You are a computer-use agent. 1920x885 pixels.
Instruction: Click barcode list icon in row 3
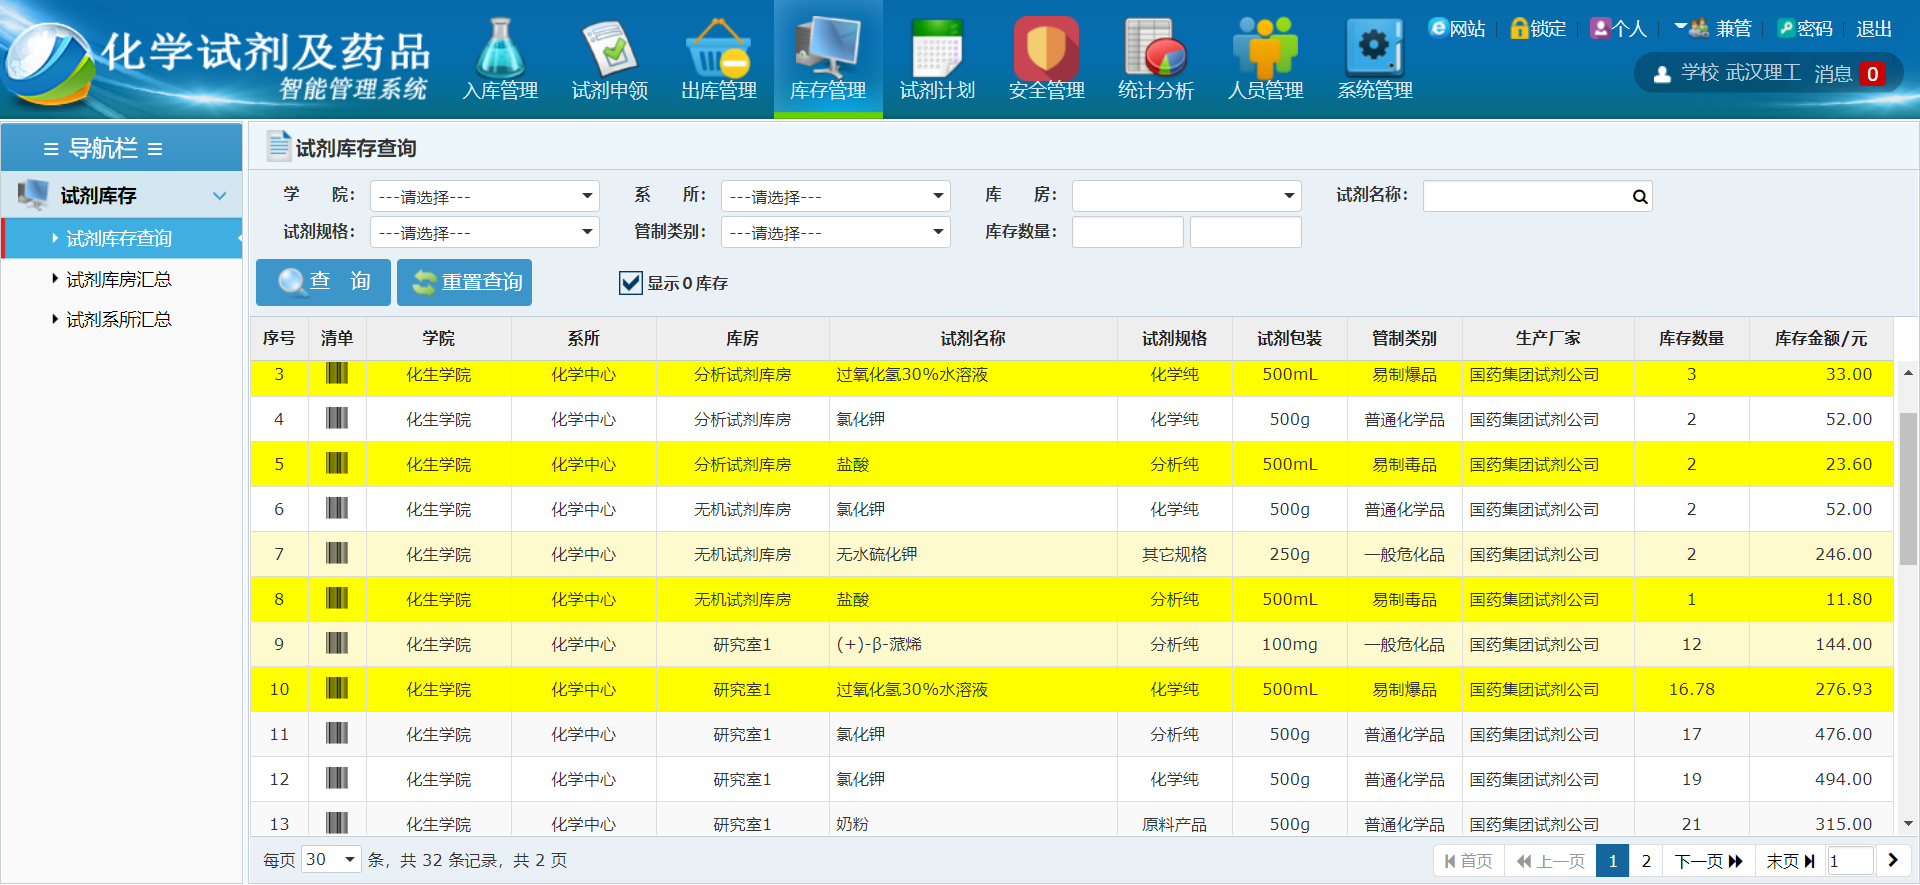[337, 374]
